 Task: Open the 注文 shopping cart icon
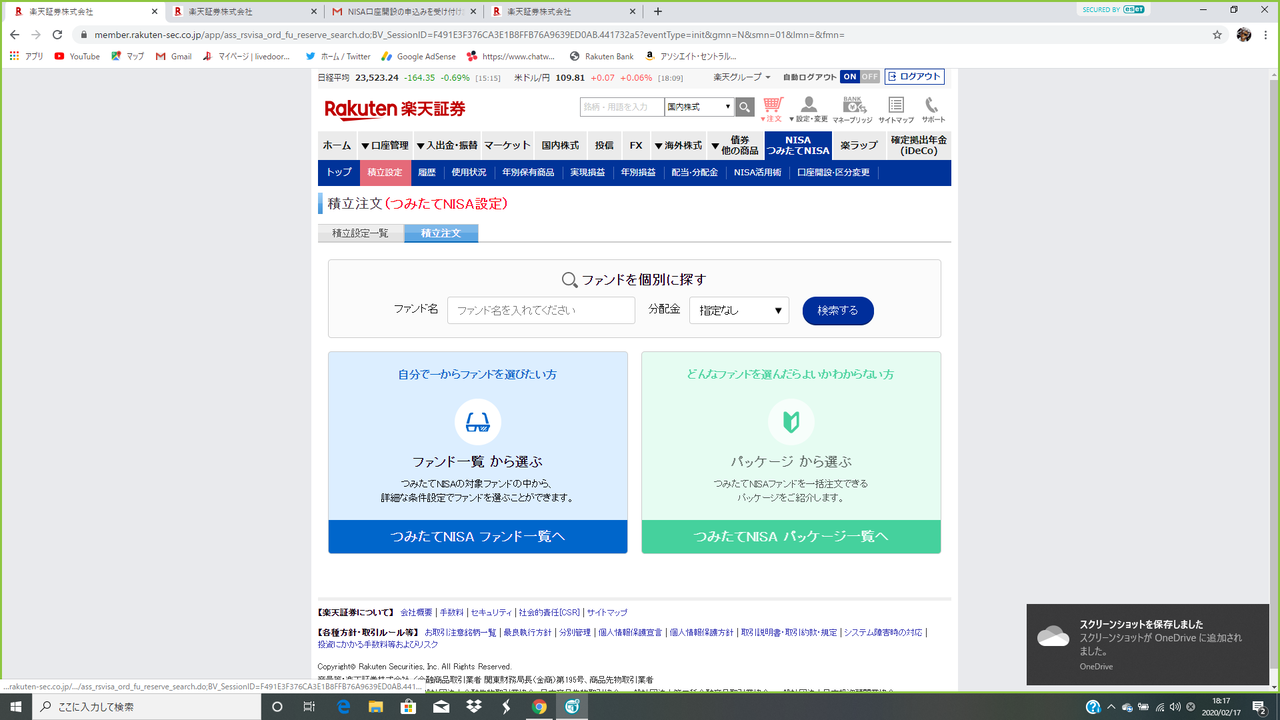(772, 109)
